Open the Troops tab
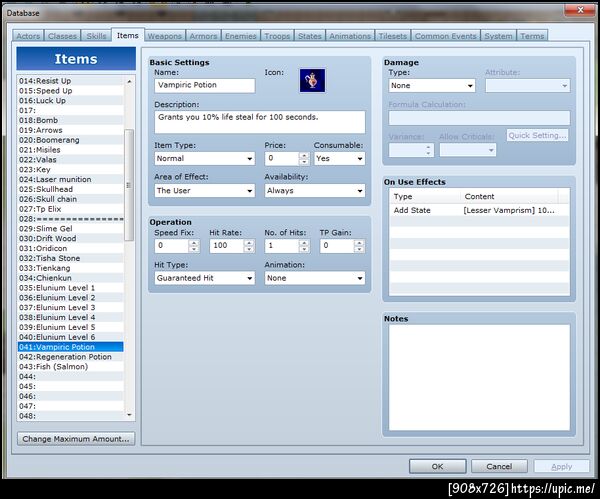Viewport: 600px width, 499px height. click(277, 36)
